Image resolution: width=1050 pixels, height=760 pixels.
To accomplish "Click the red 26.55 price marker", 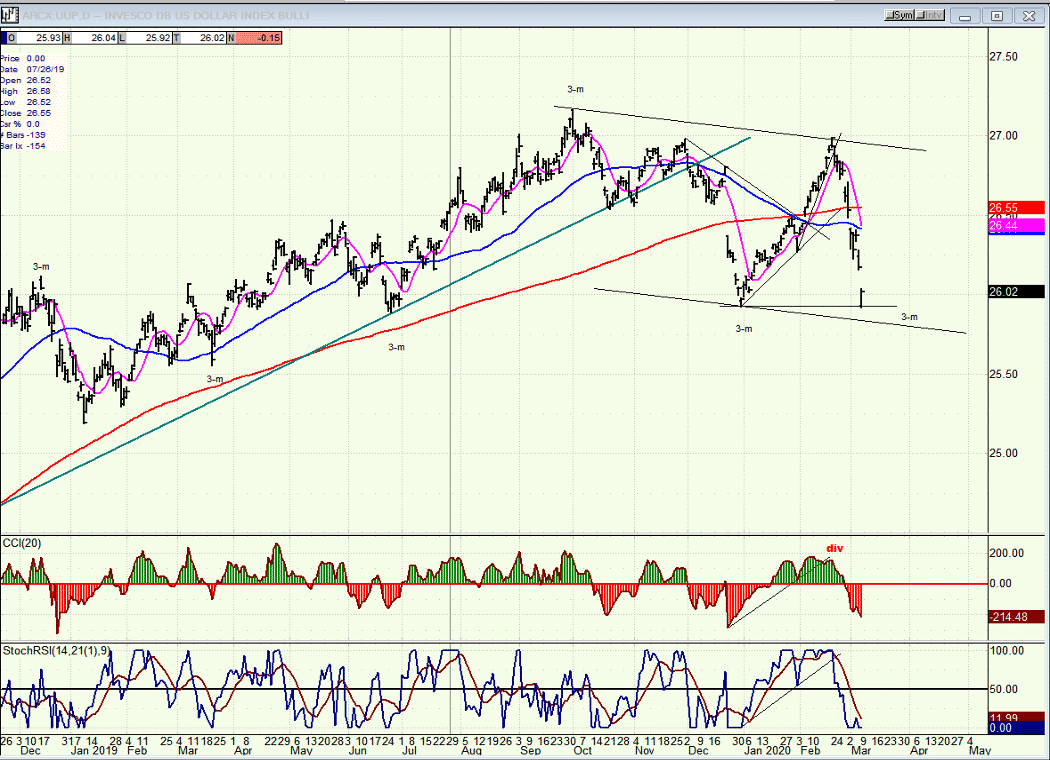I will (1017, 208).
